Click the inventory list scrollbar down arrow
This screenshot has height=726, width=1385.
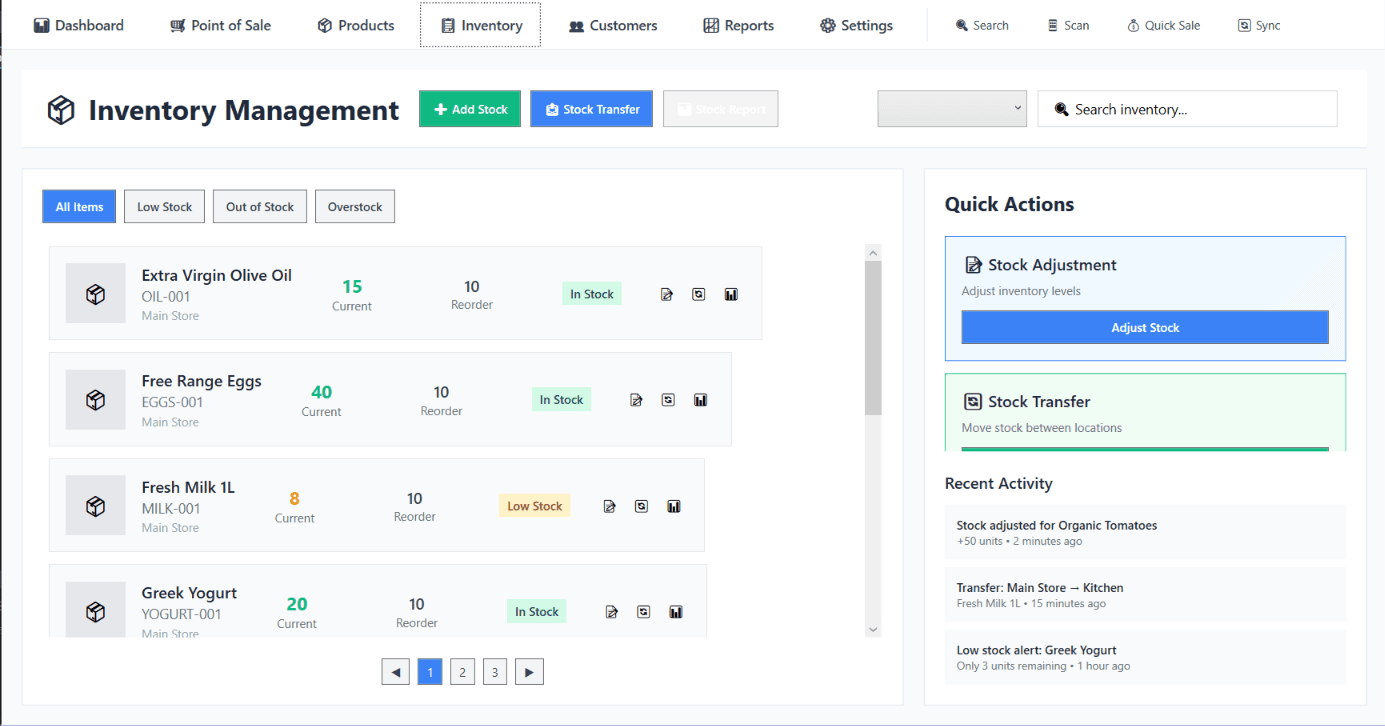(x=873, y=629)
